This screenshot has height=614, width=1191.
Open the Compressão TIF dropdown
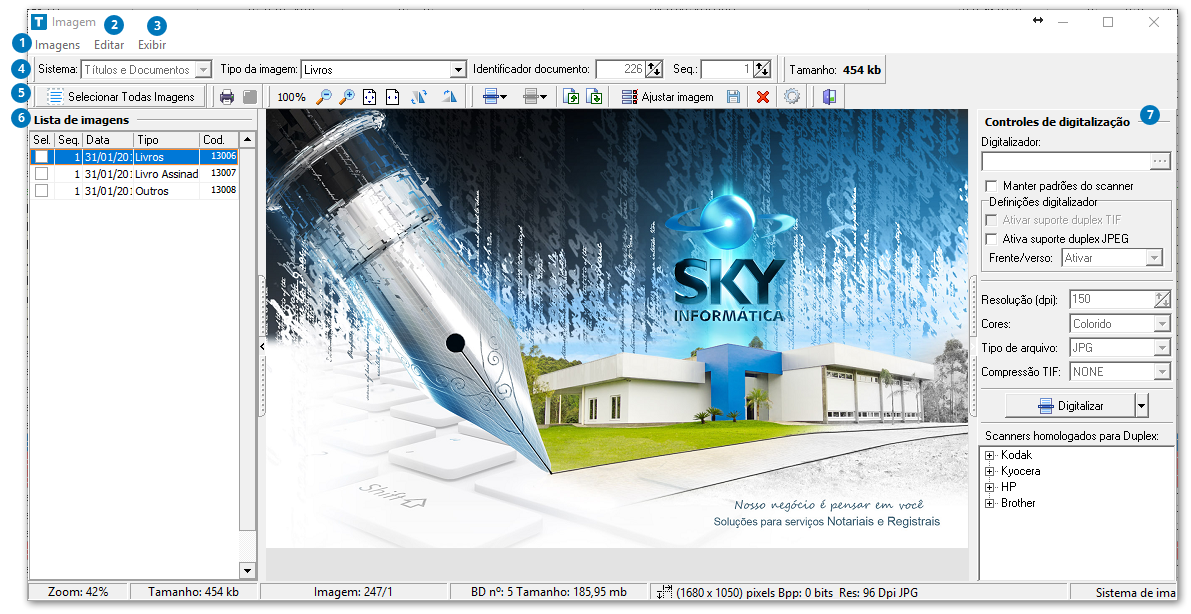1162,372
